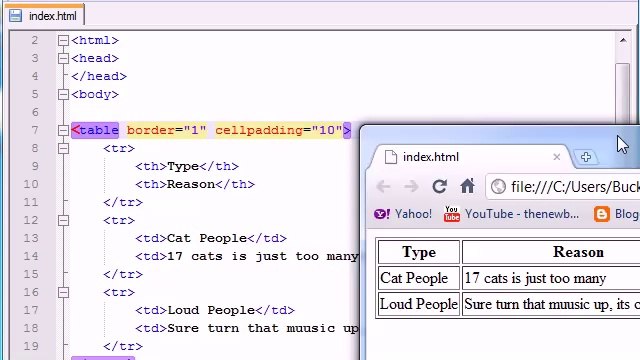Click the </head> tag on line 4
This screenshot has height=360, width=640.
point(99,76)
